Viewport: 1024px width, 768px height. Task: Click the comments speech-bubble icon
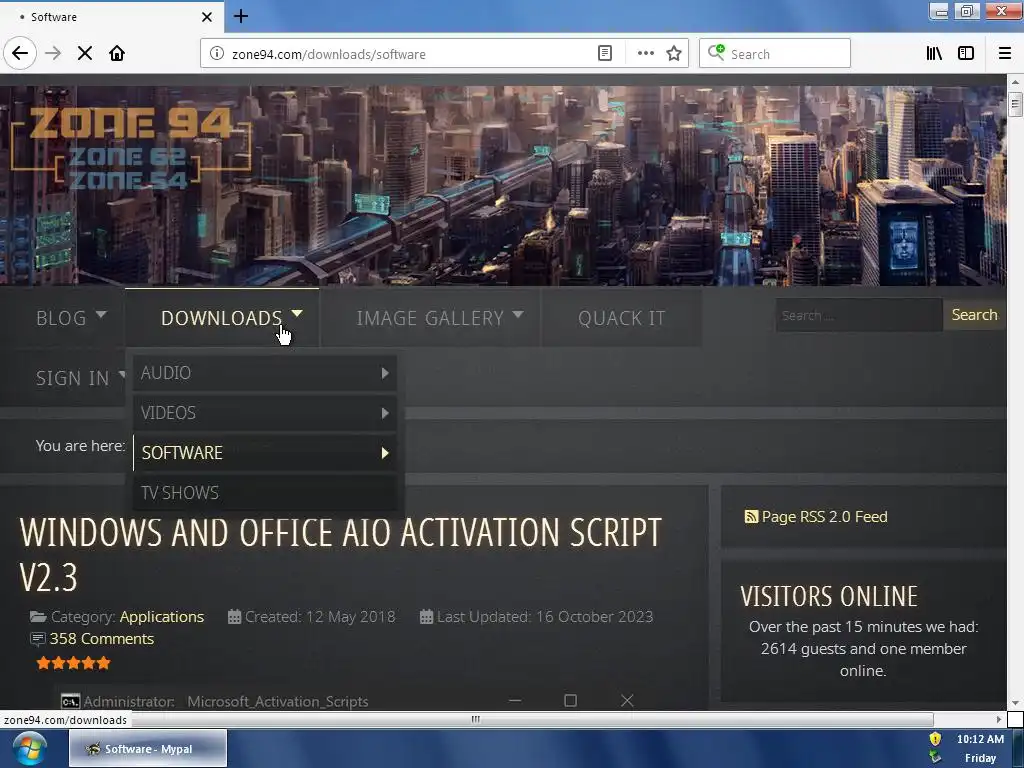pos(38,639)
